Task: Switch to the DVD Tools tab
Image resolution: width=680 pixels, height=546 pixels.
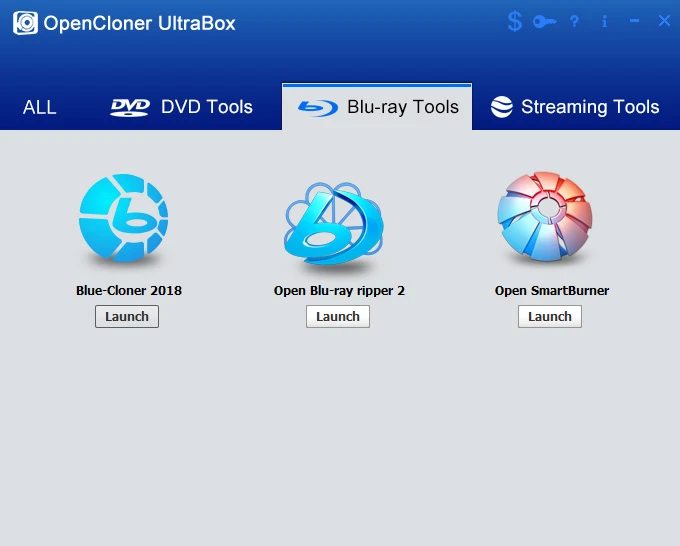Action: point(181,107)
